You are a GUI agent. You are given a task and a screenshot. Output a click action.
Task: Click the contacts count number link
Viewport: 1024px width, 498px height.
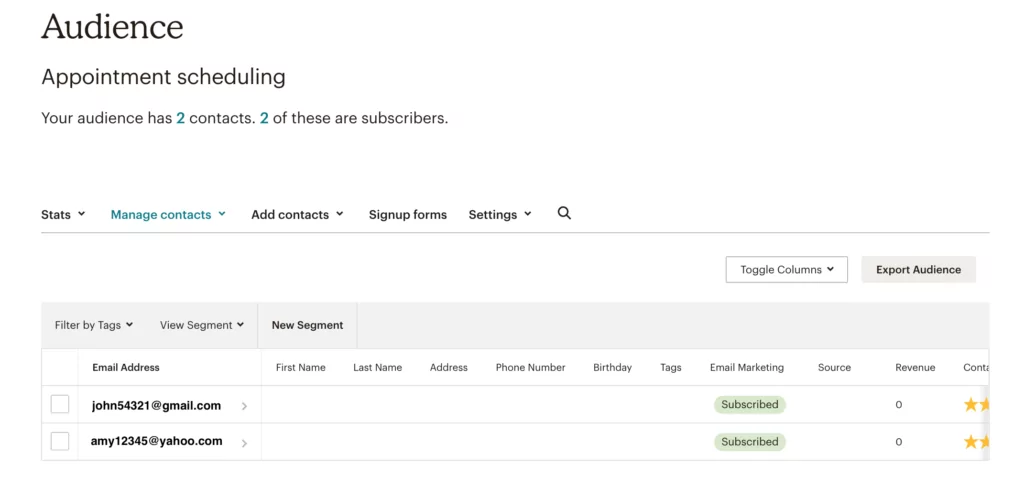[180, 118]
